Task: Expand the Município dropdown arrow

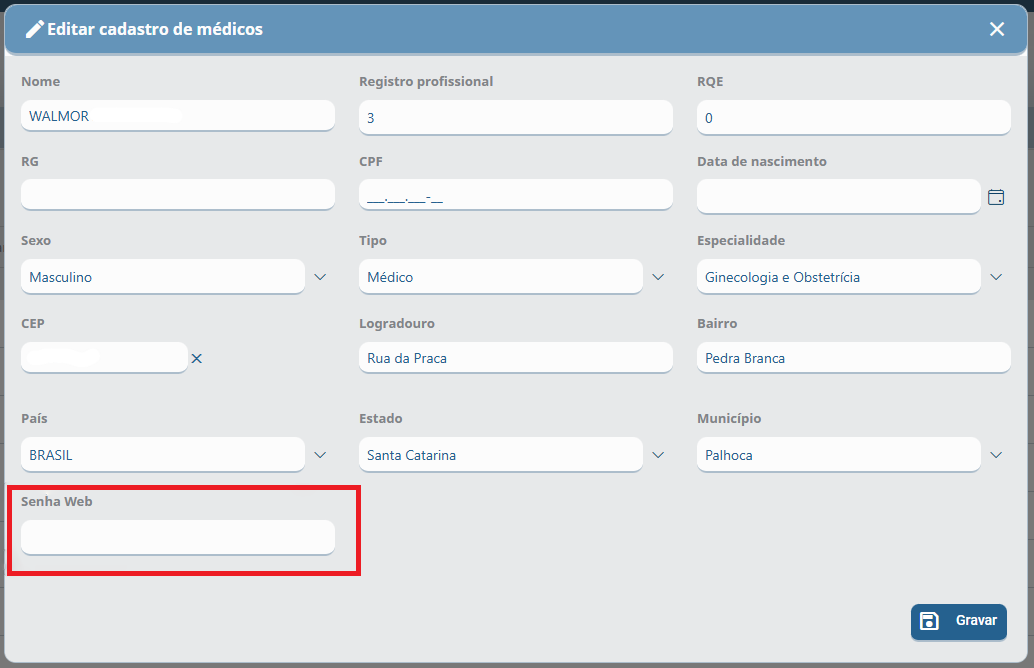Action: (996, 455)
